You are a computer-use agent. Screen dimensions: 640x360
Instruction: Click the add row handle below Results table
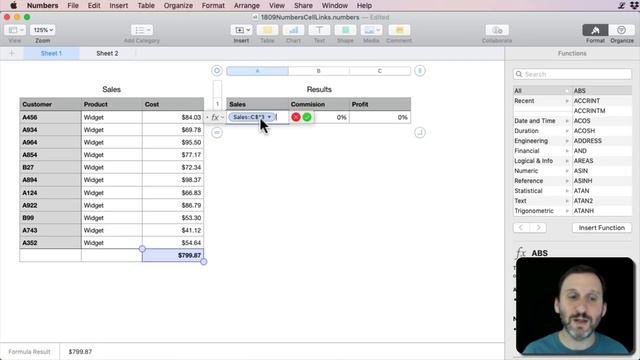click(217, 132)
